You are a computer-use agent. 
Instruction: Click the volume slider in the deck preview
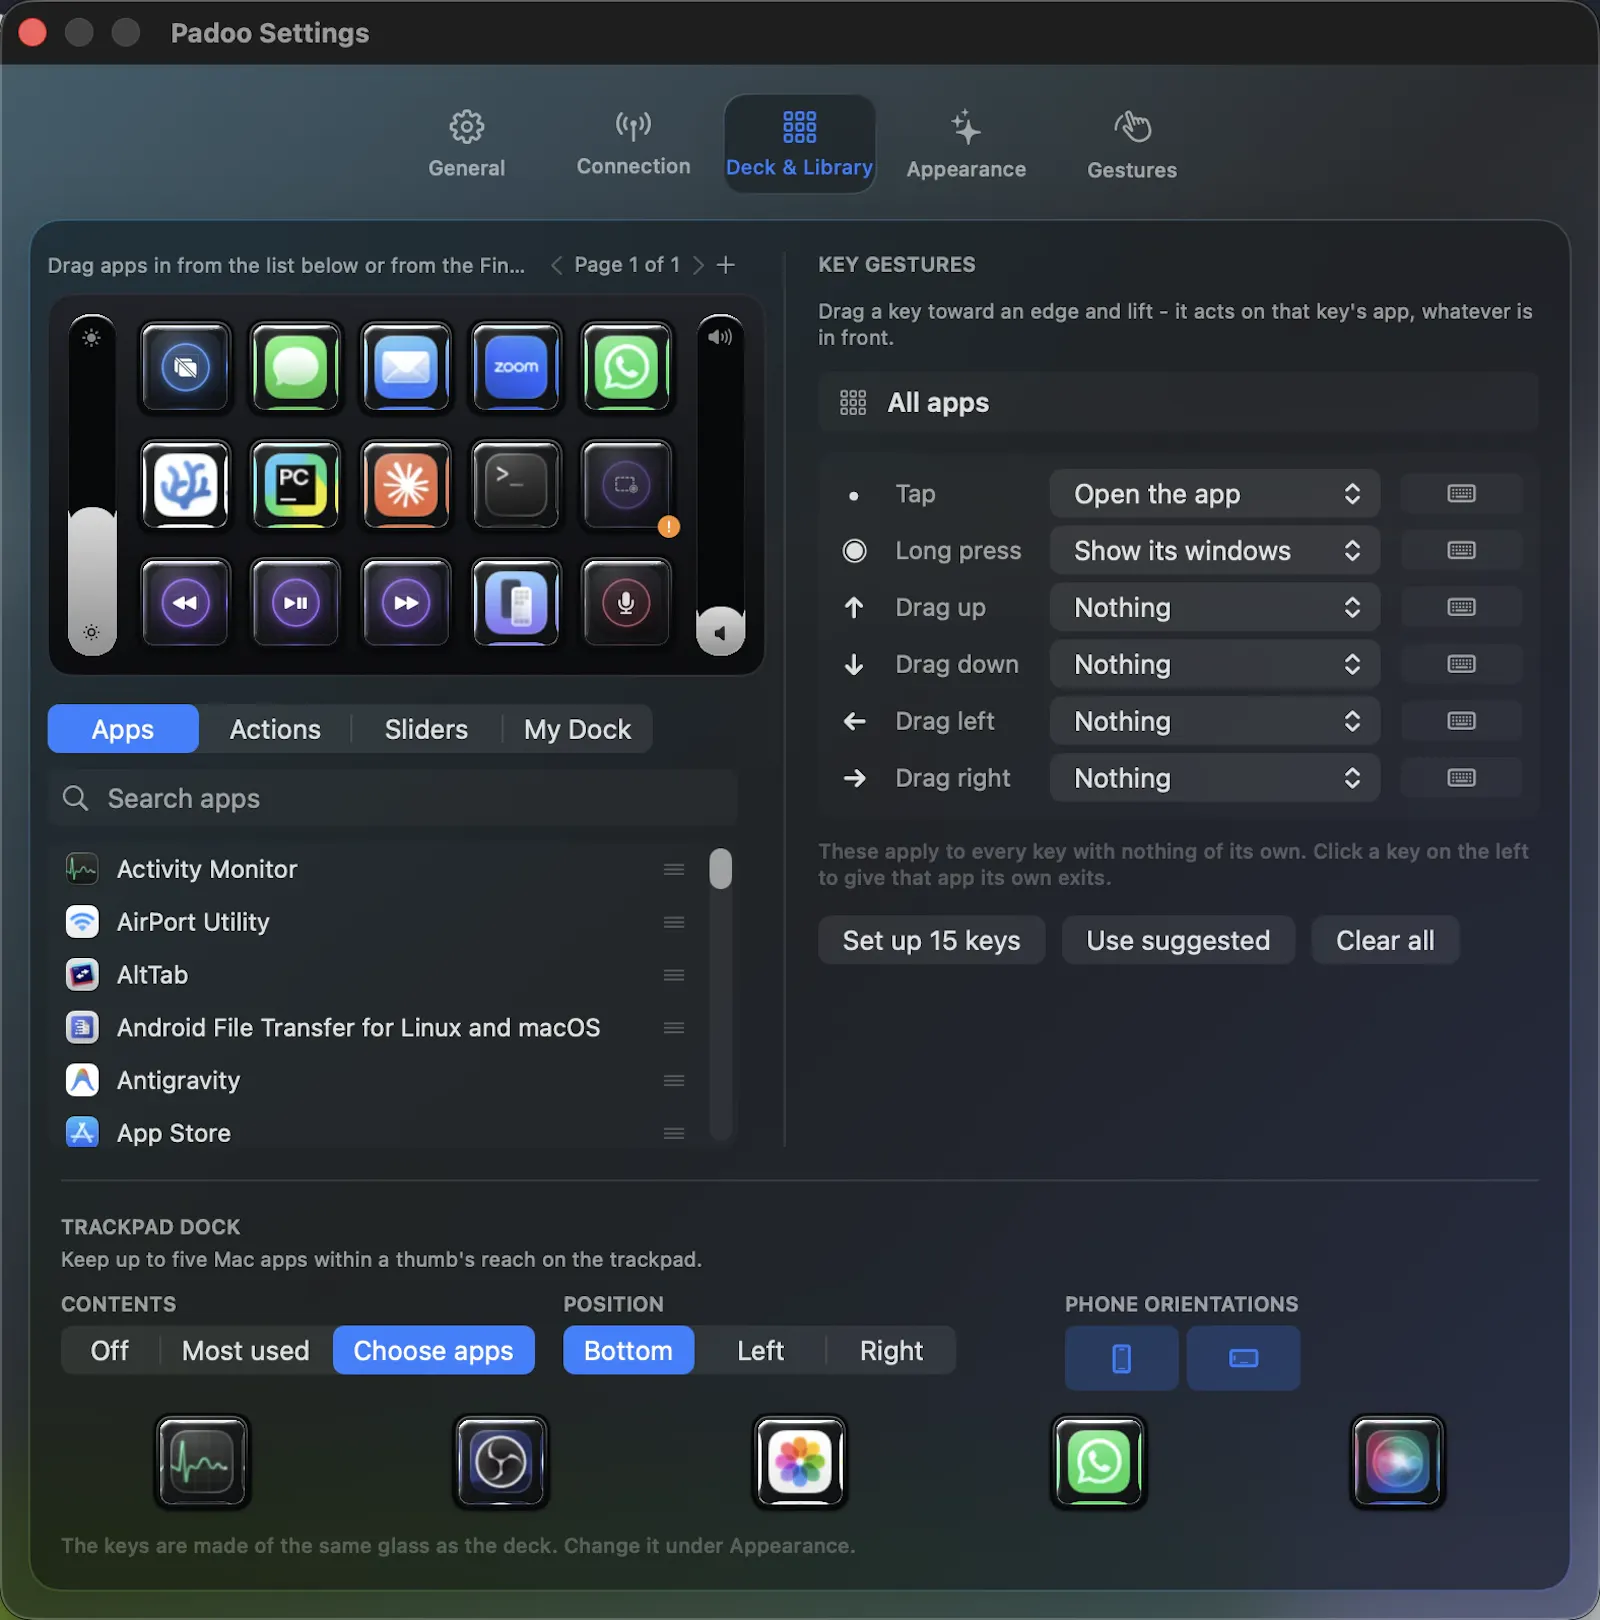coord(720,485)
